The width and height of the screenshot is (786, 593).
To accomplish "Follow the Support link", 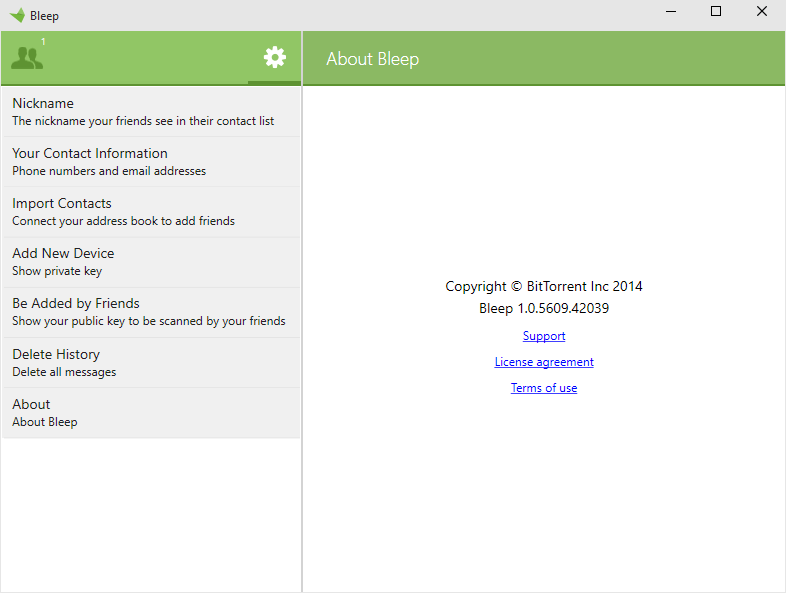I will point(544,336).
